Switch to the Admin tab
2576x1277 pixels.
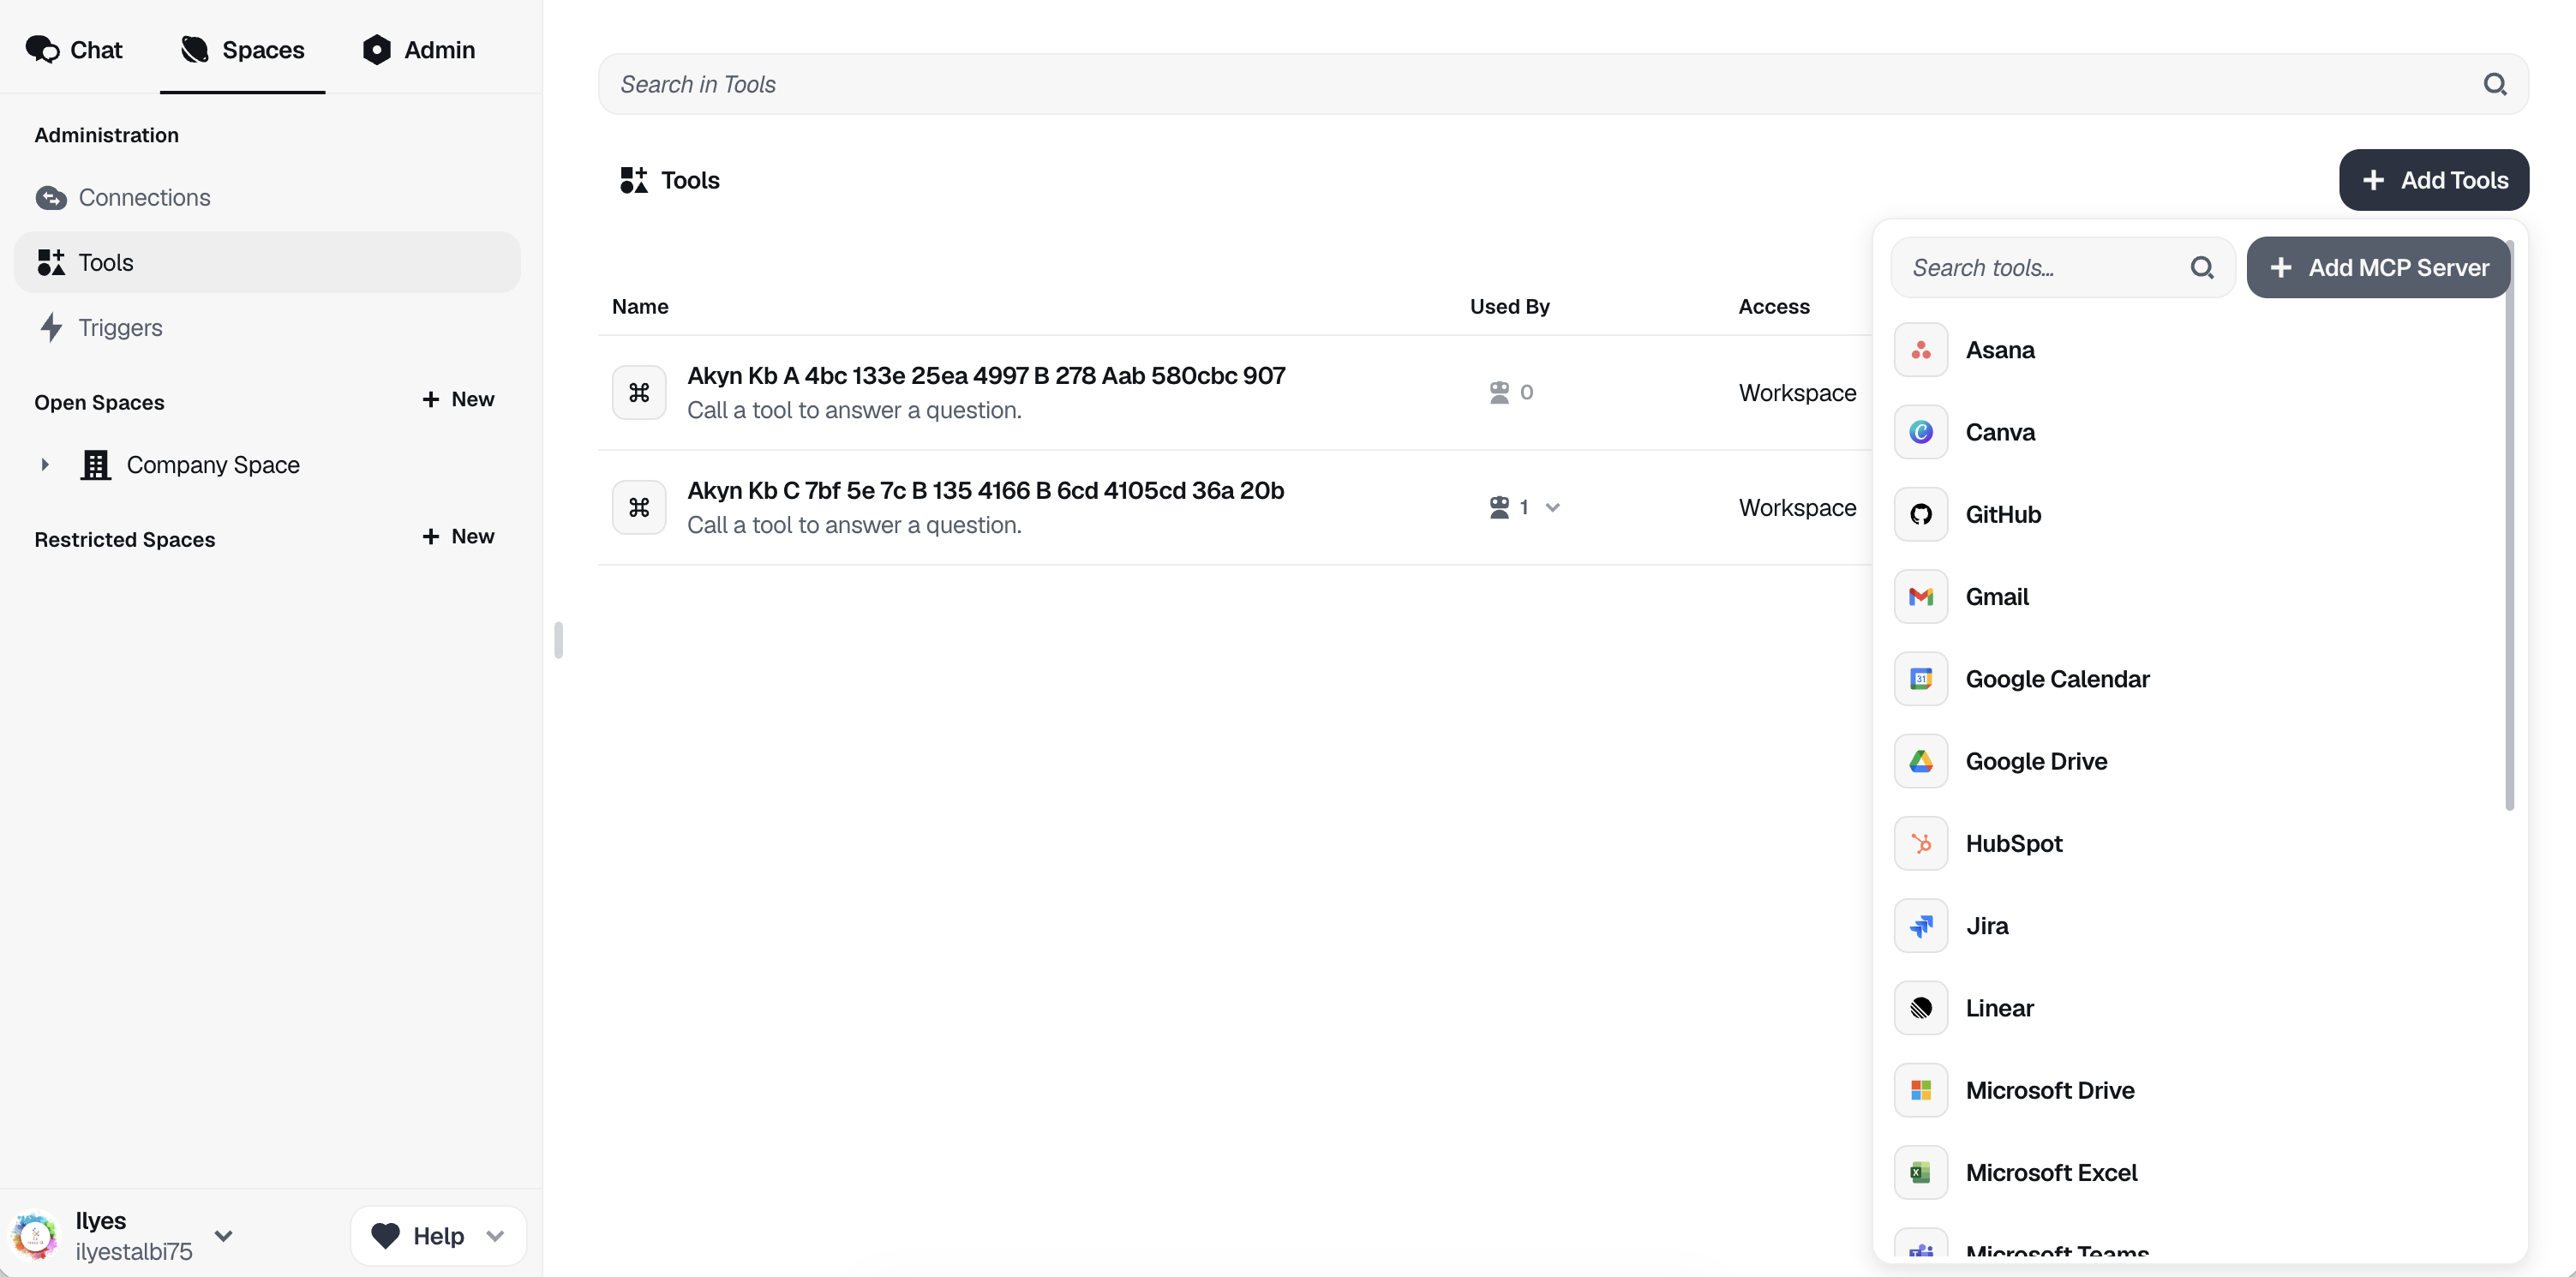[x=418, y=49]
